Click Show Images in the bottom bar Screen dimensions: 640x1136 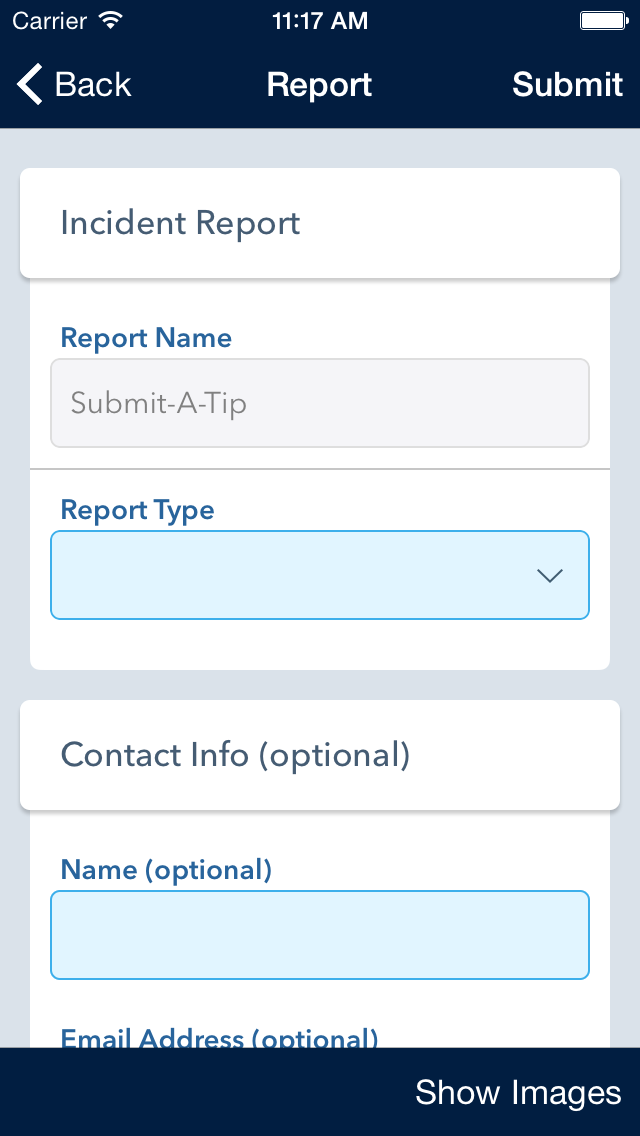pyautogui.click(x=518, y=1092)
